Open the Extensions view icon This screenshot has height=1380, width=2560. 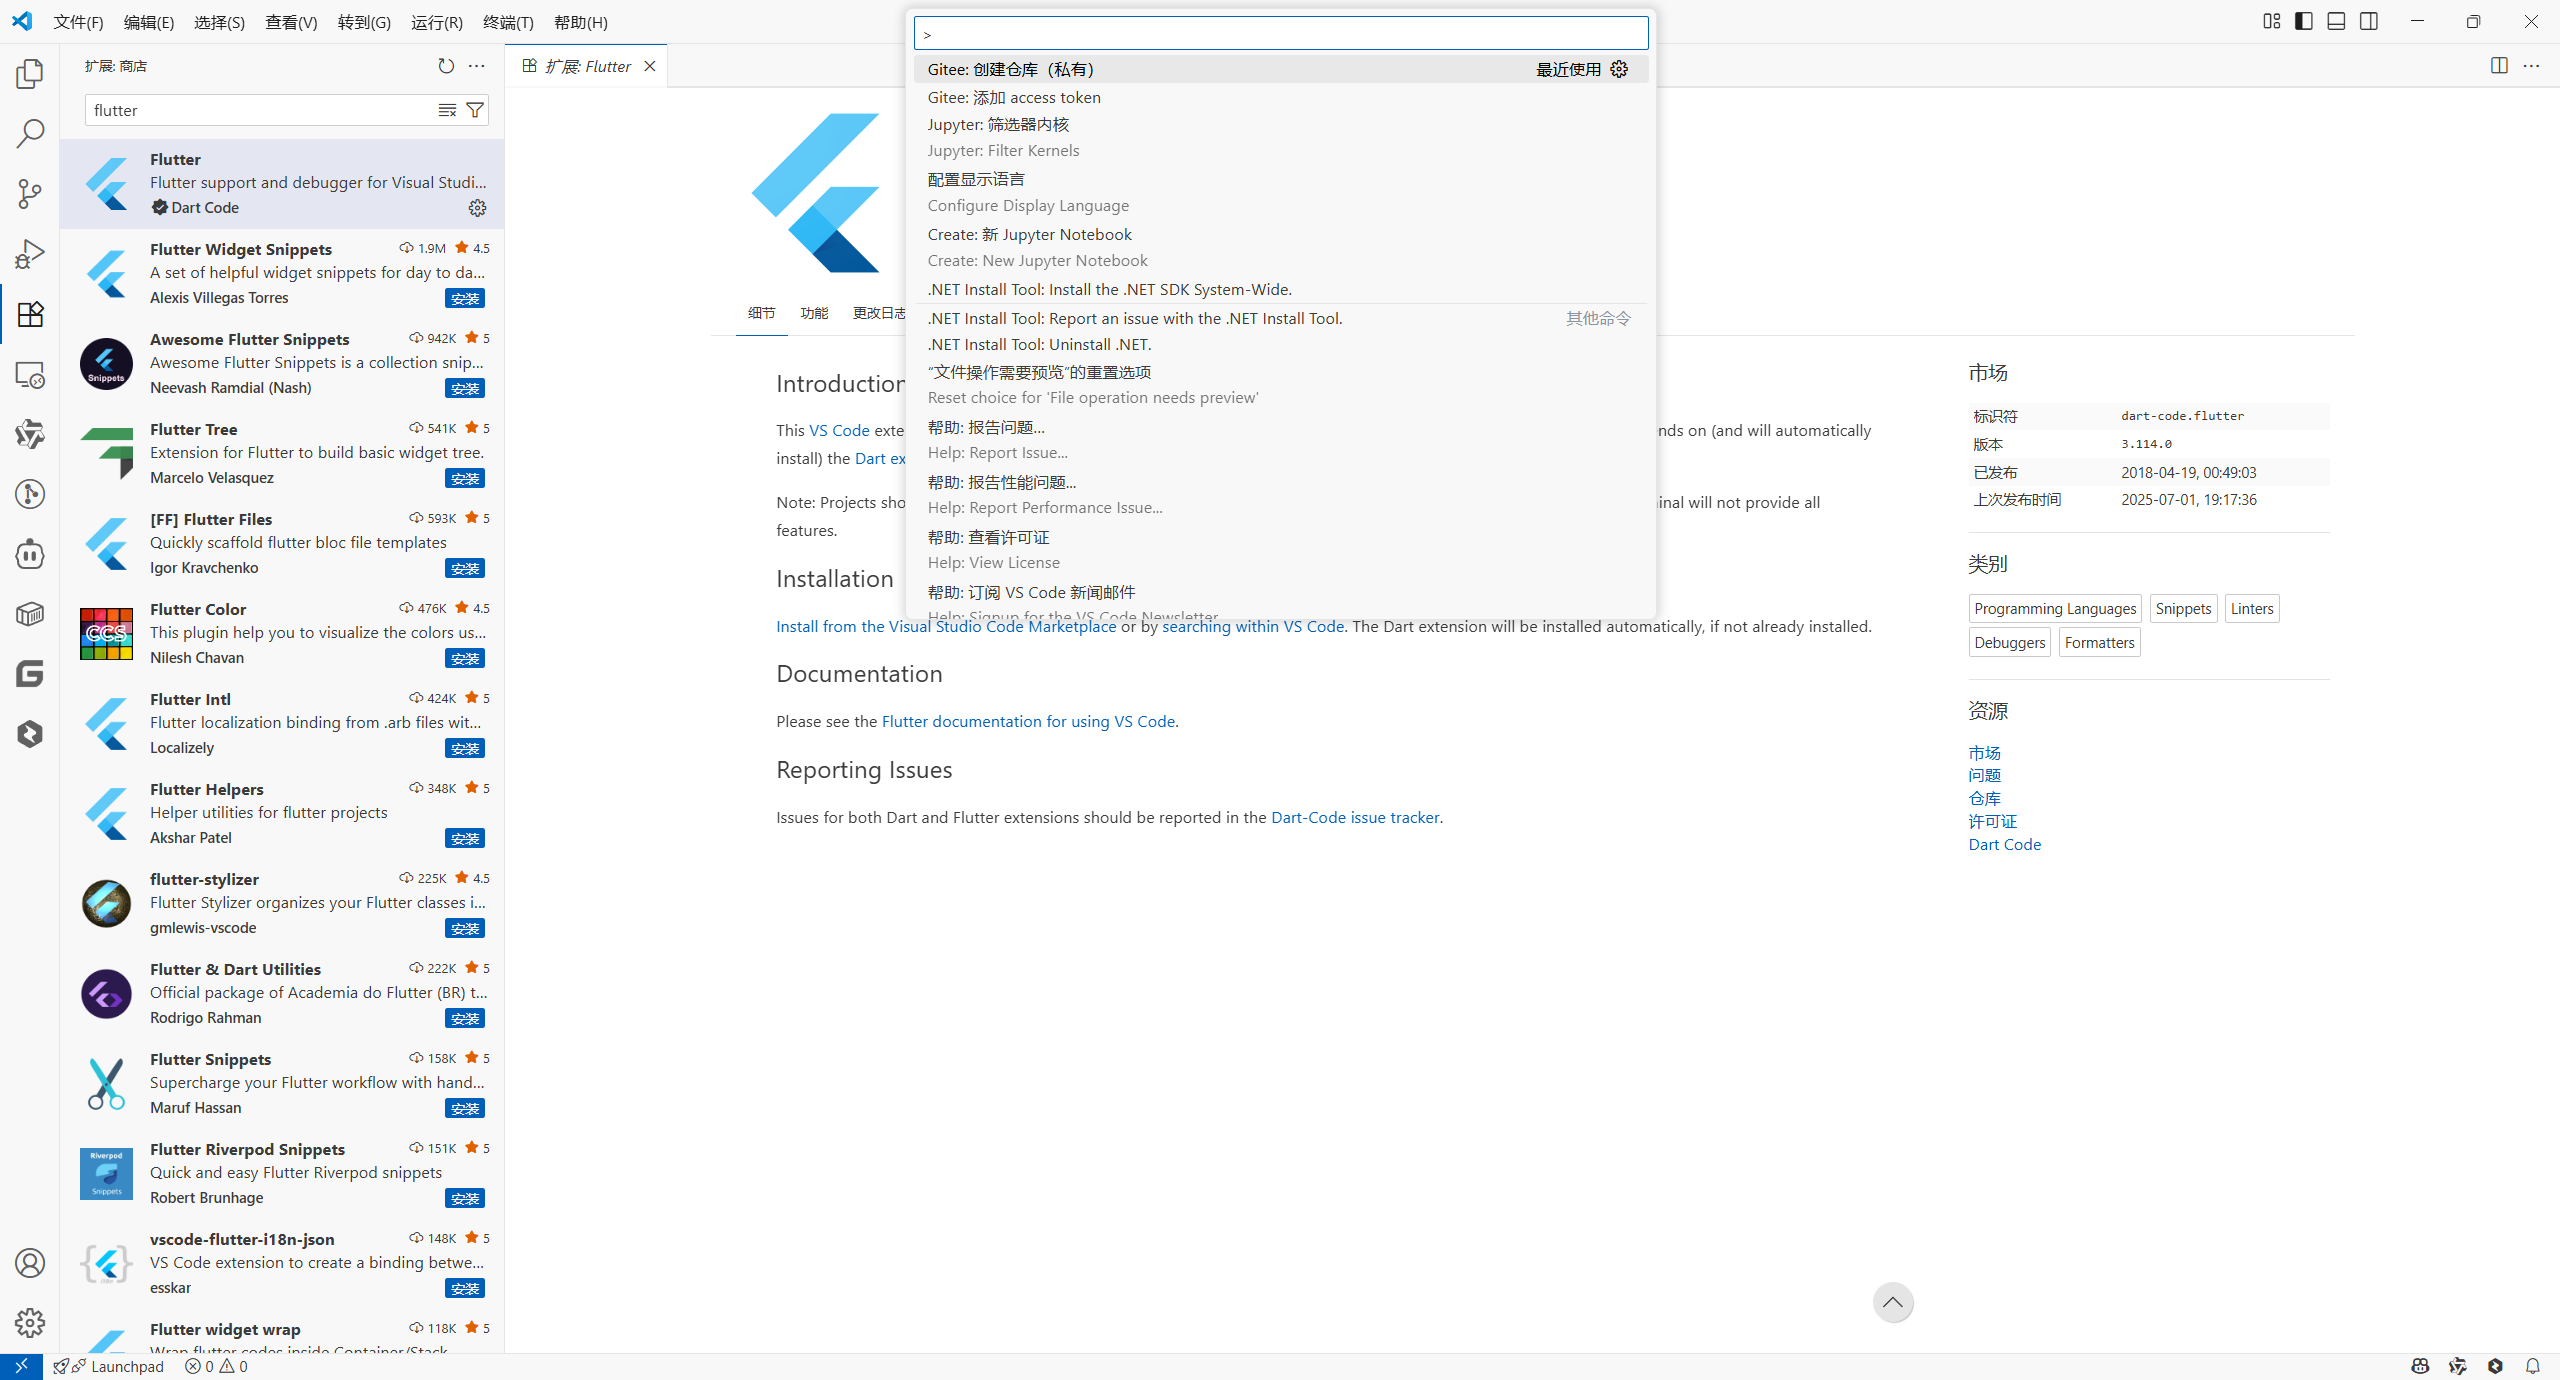(x=30, y=314)
